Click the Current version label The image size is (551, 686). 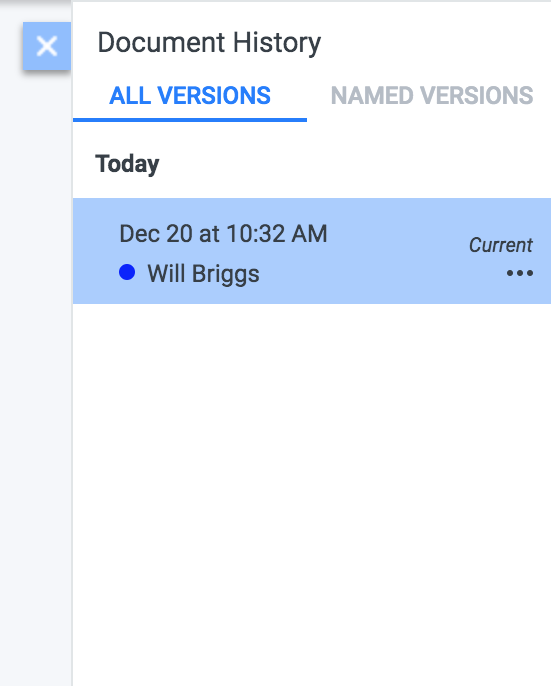tap(501, 245)
